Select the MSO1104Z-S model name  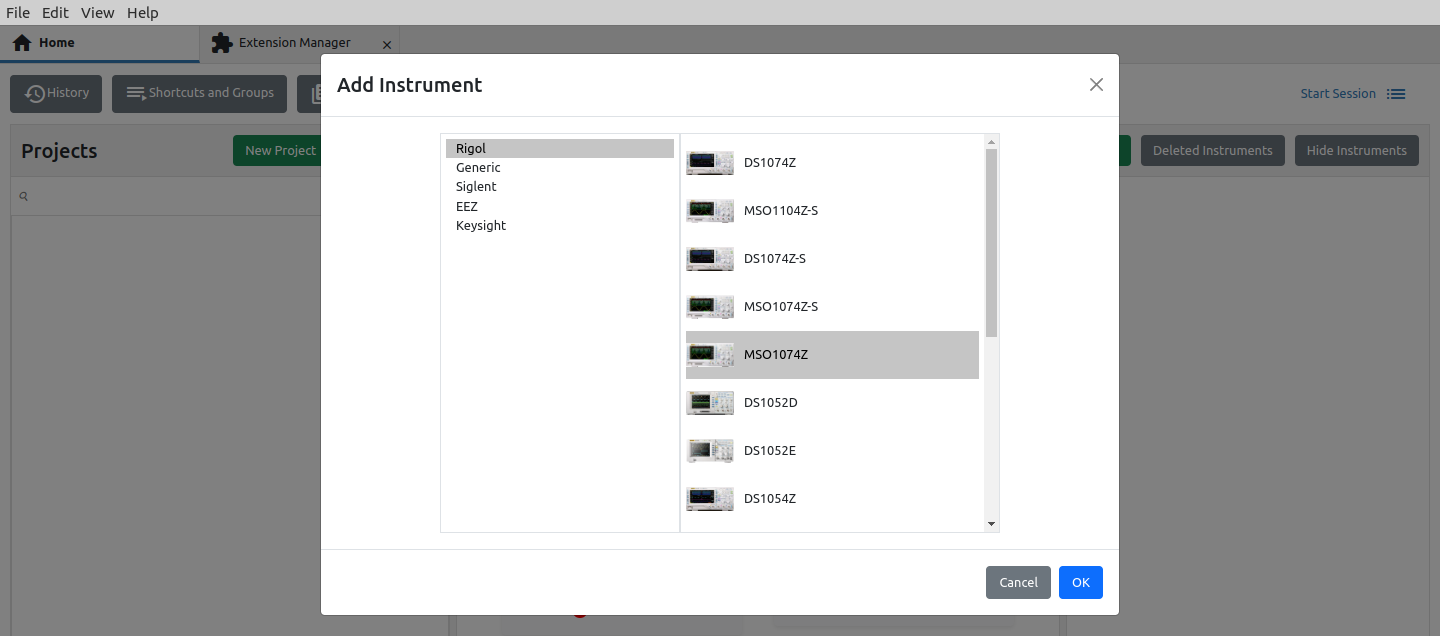[781, 211]
